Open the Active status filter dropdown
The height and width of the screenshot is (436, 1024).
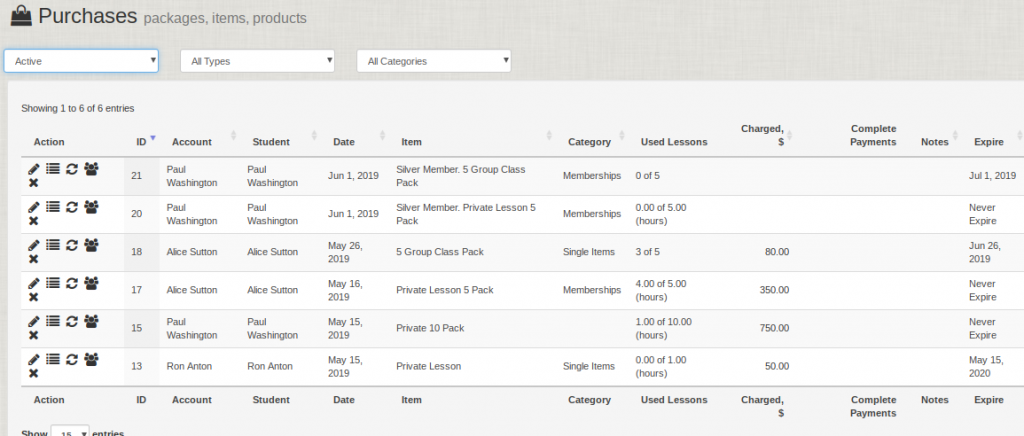[x=81, y=61]
